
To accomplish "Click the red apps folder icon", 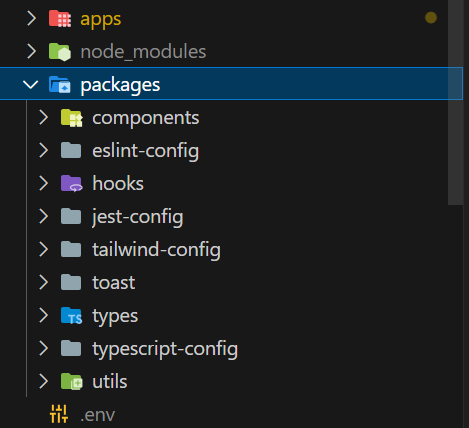I will tap(60, 19).
